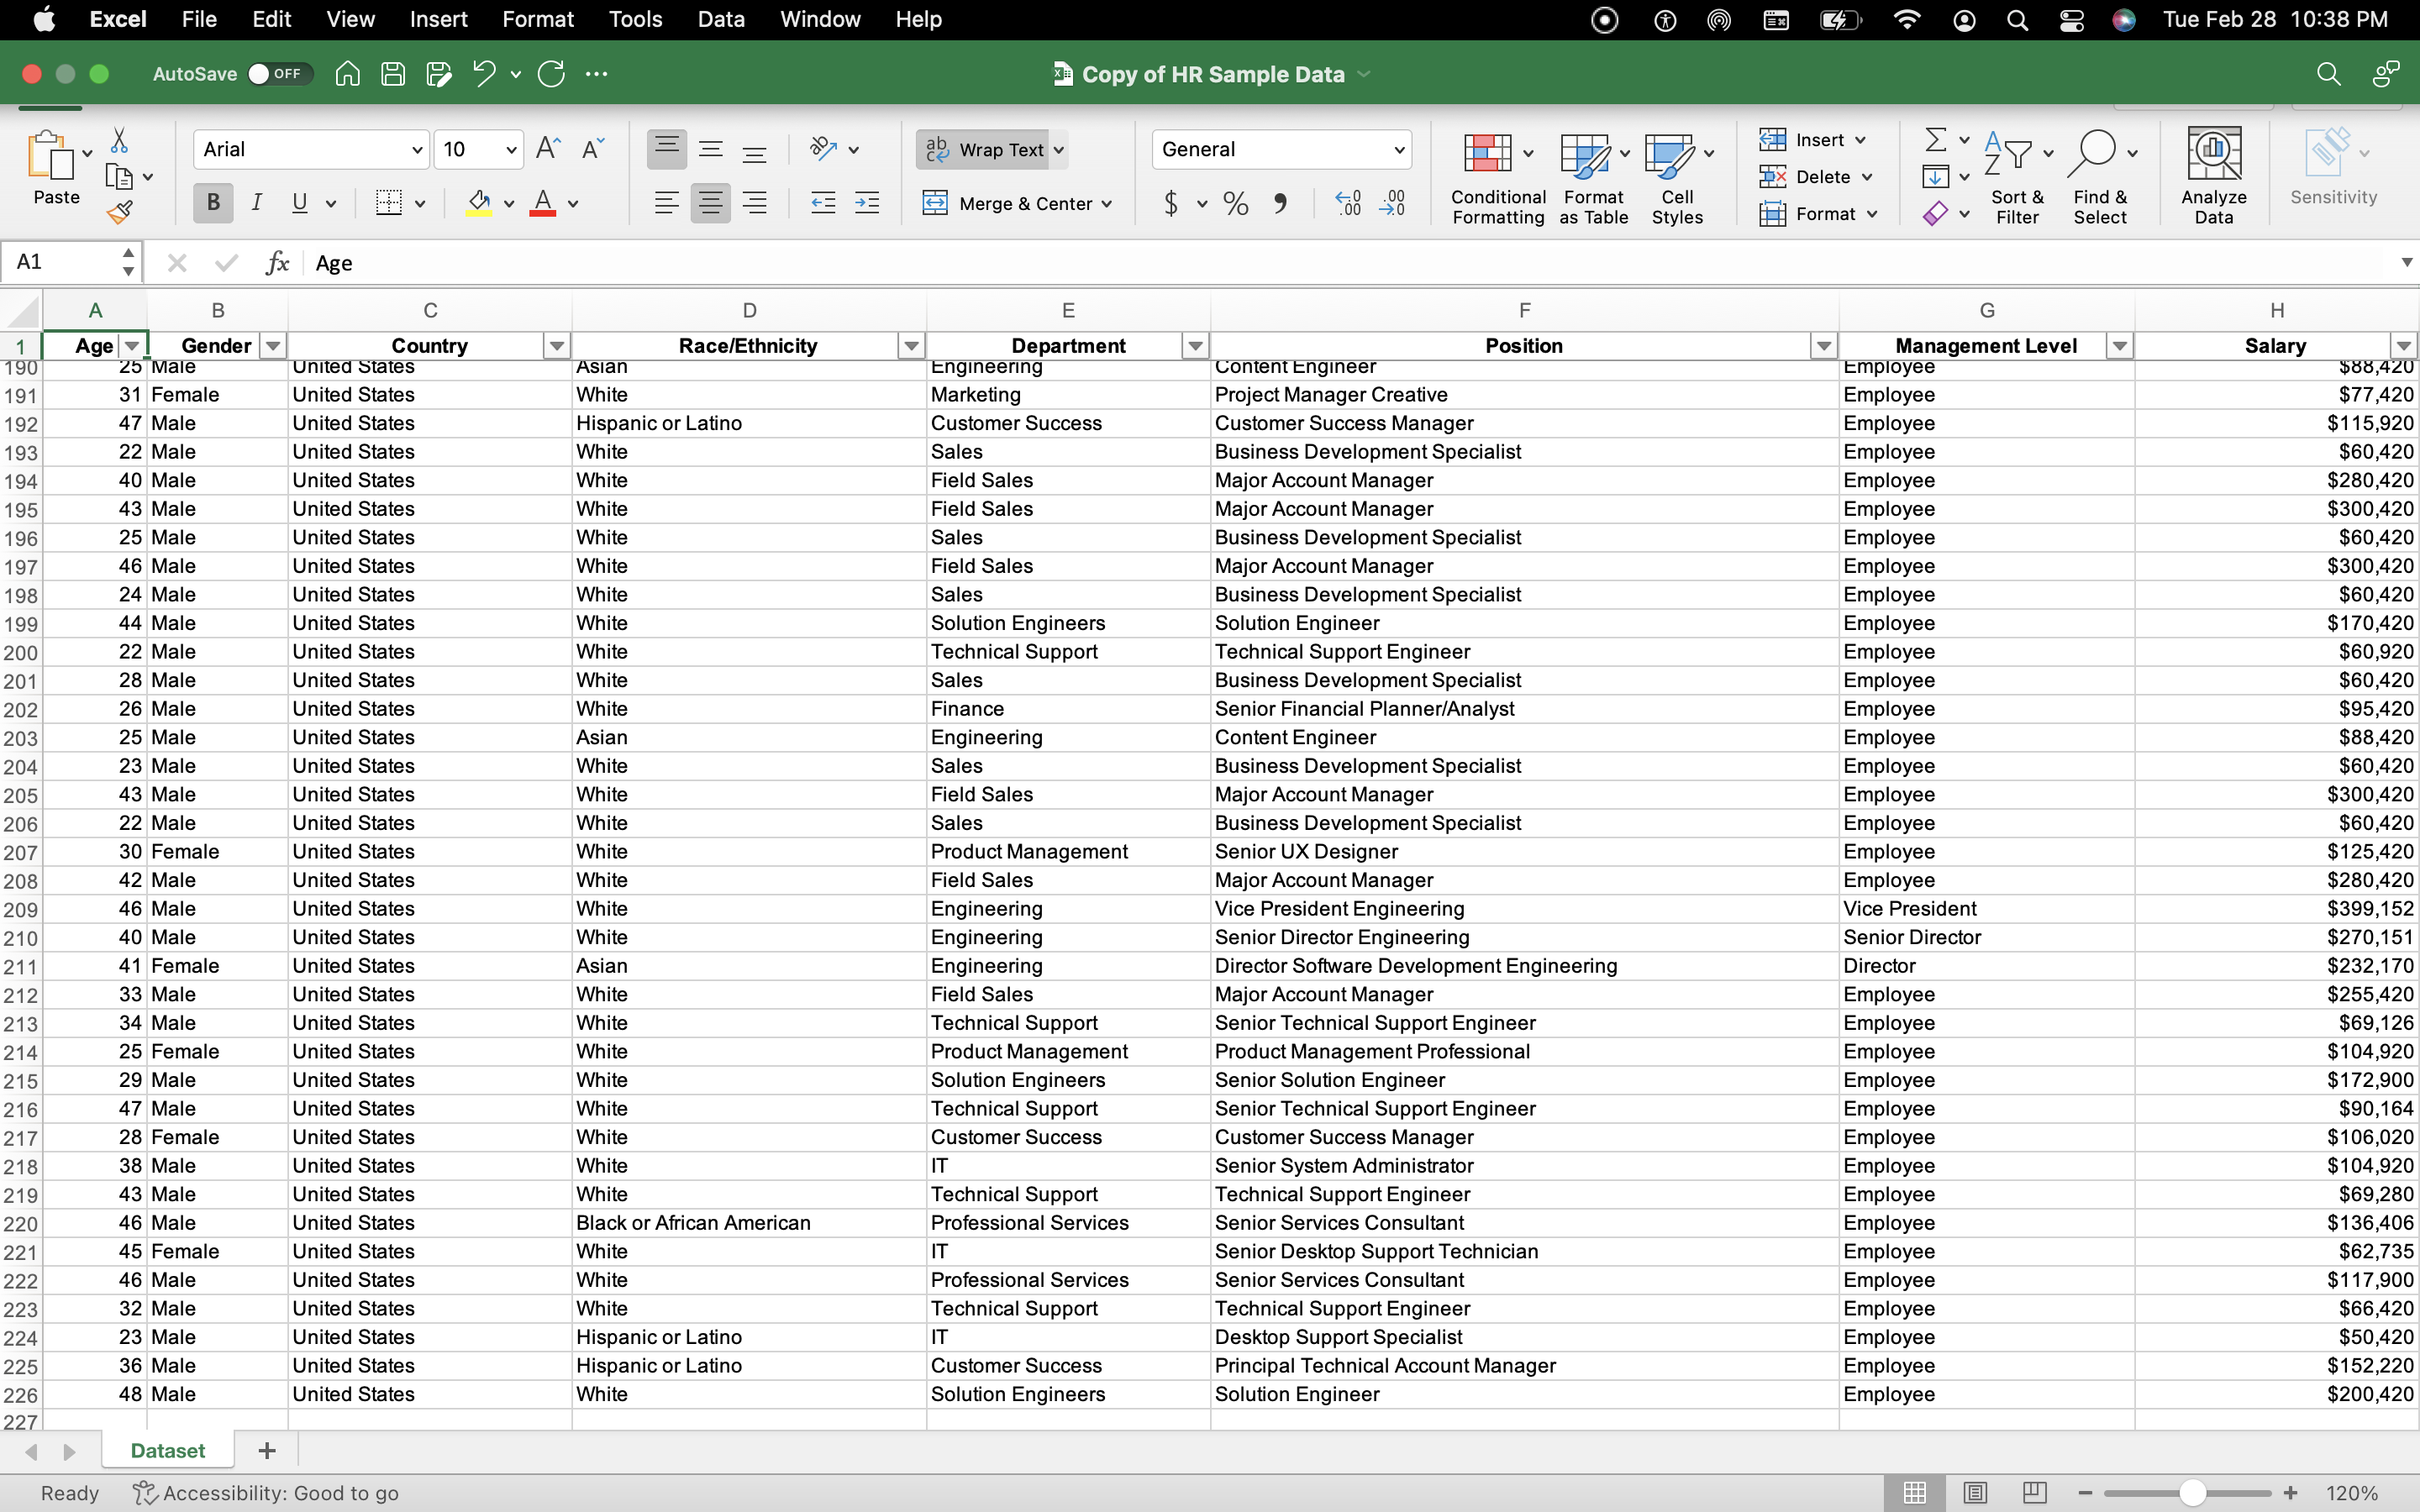Screen dimensions: 2420x1512
Task: Open the Department column filter dropdown
Action: click(x=1195, y=346)
